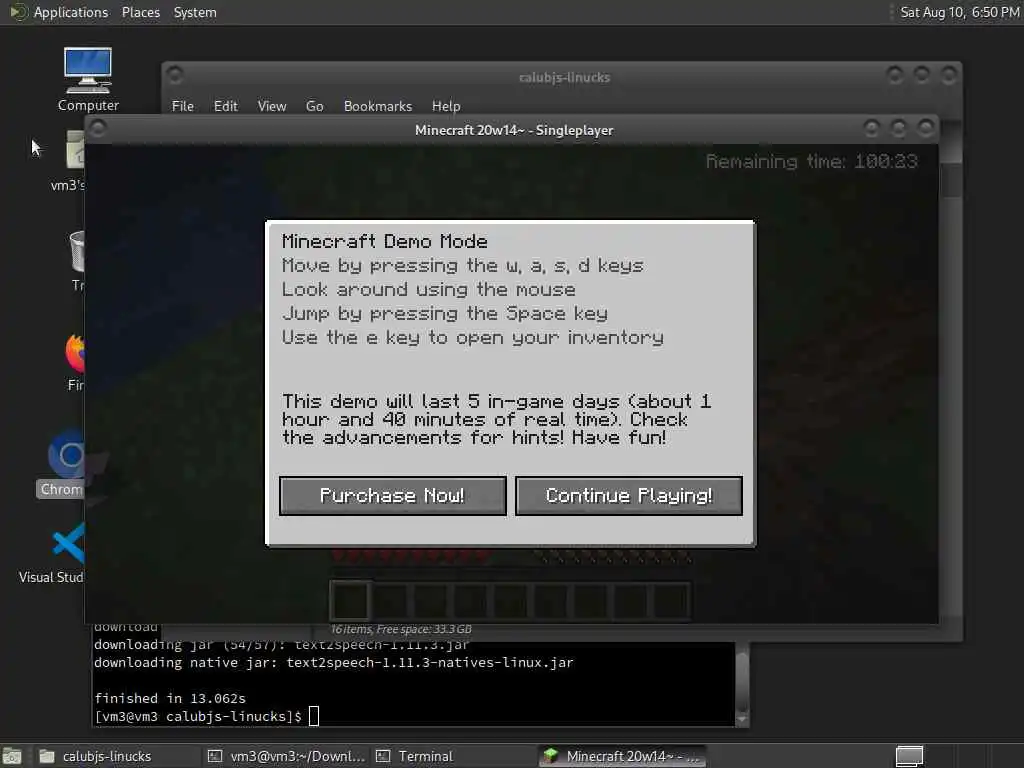The image size is (1024, 768).
Task: Open Go menu in file manager window
Action: pyautogui.click(x=314, y=106)
